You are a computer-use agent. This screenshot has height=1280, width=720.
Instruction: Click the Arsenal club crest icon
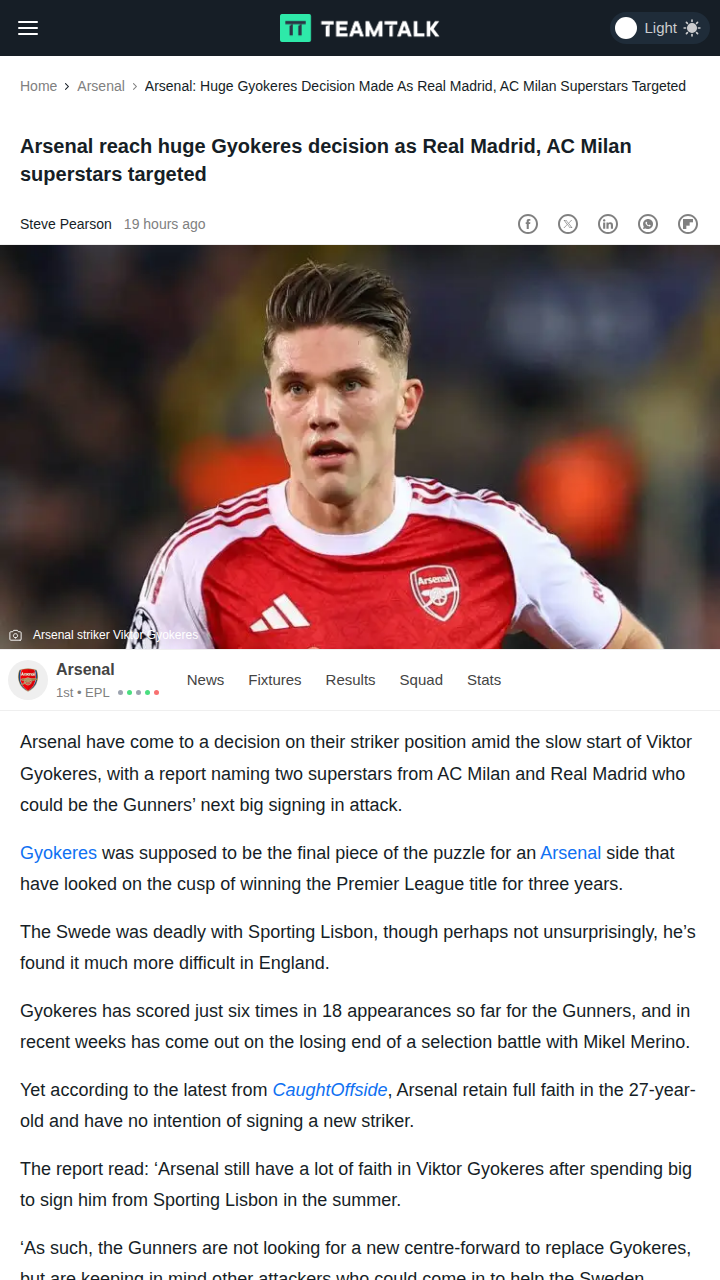28,680
